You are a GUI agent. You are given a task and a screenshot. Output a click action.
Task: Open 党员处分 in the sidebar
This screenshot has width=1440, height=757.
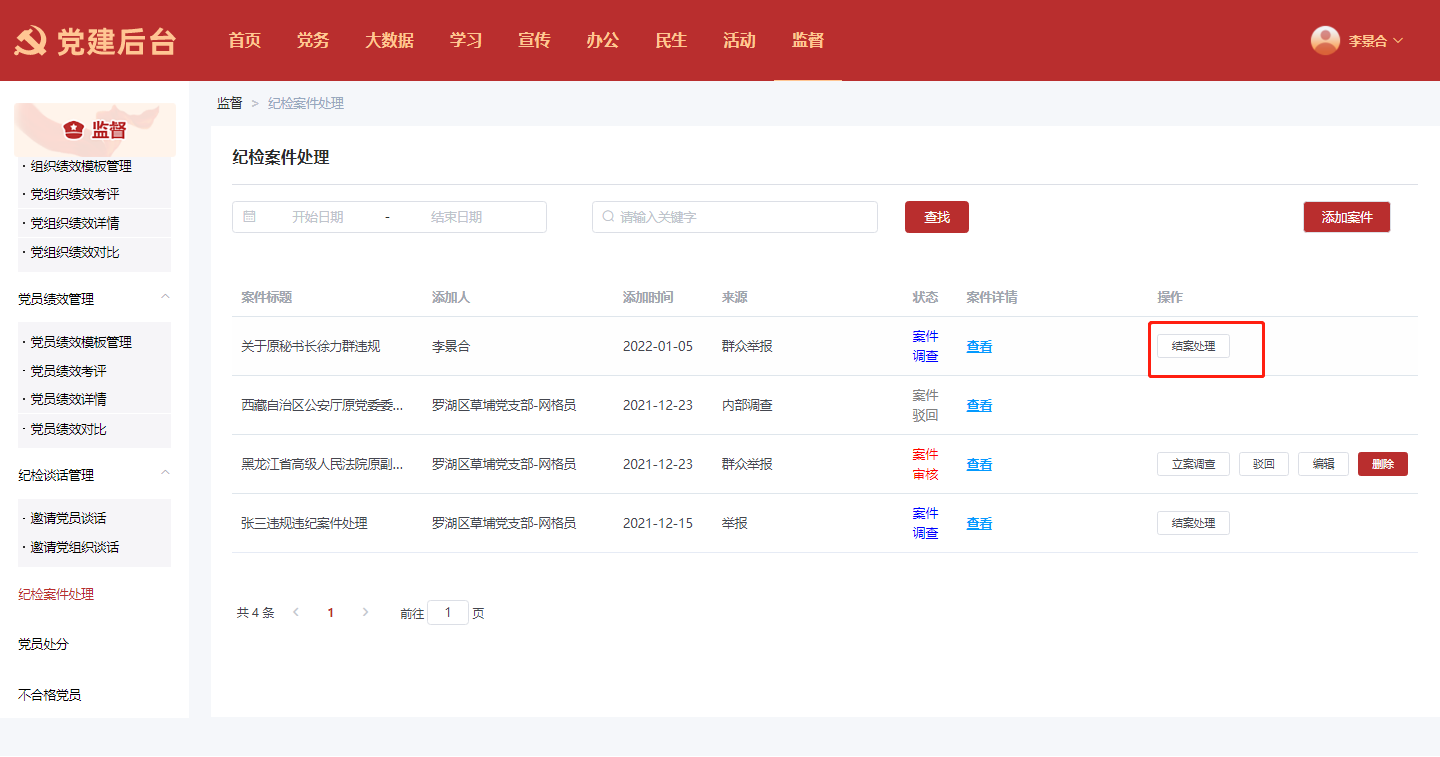pos(44,644)
